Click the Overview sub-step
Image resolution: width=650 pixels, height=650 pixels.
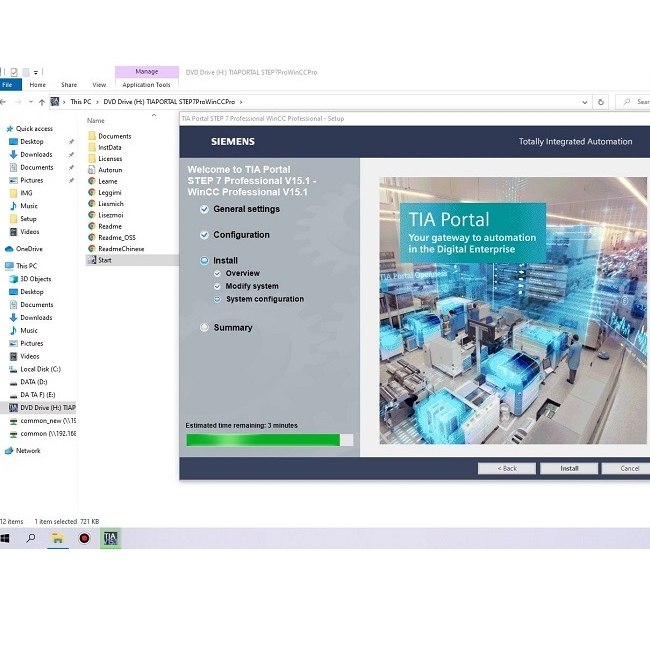click(237, 273)
